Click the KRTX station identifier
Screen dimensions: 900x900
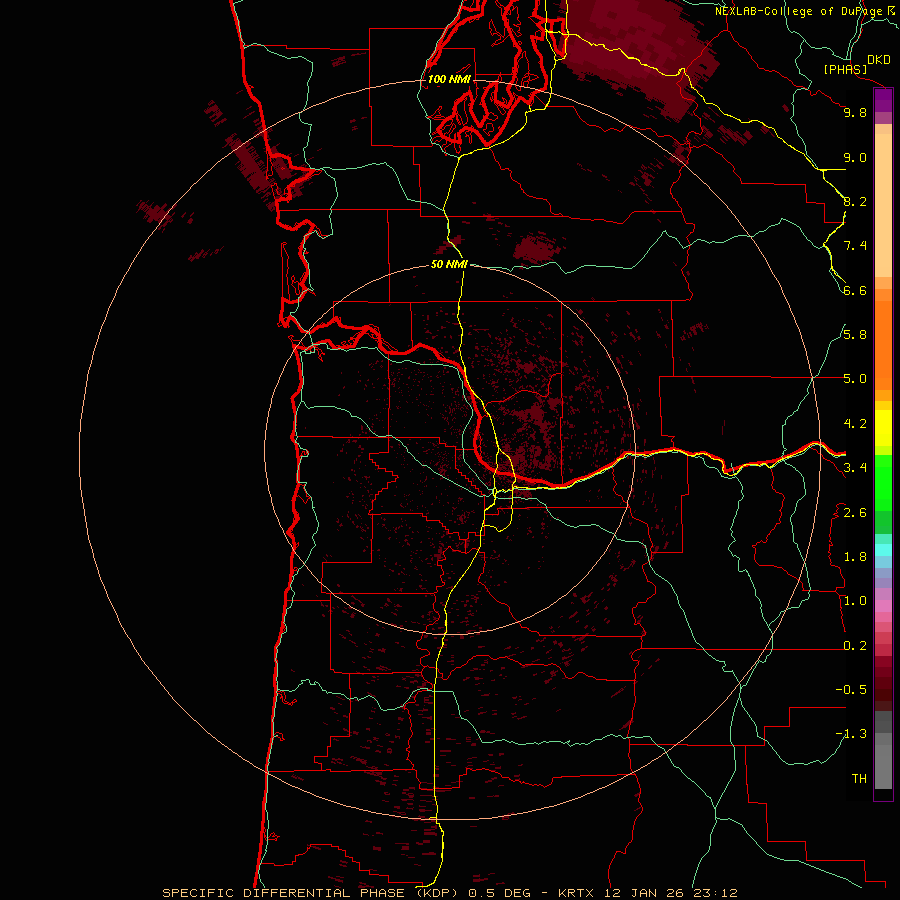click(x=577, y=893)
